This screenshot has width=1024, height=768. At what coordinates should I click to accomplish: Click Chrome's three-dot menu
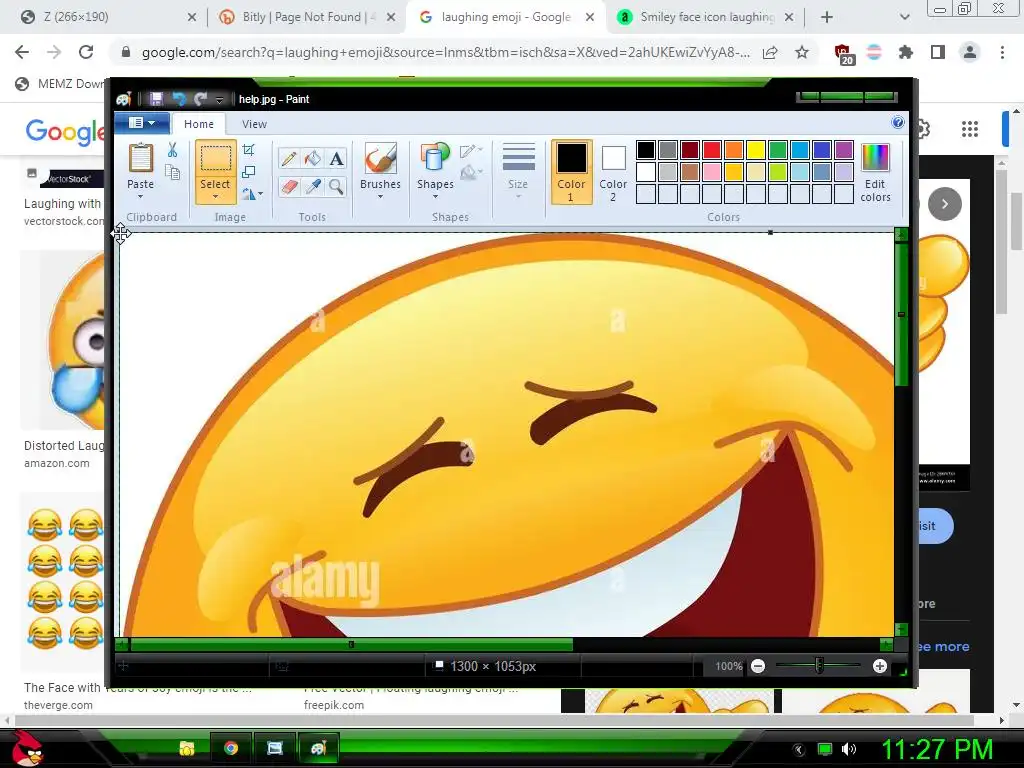[x=1002, y=52]
